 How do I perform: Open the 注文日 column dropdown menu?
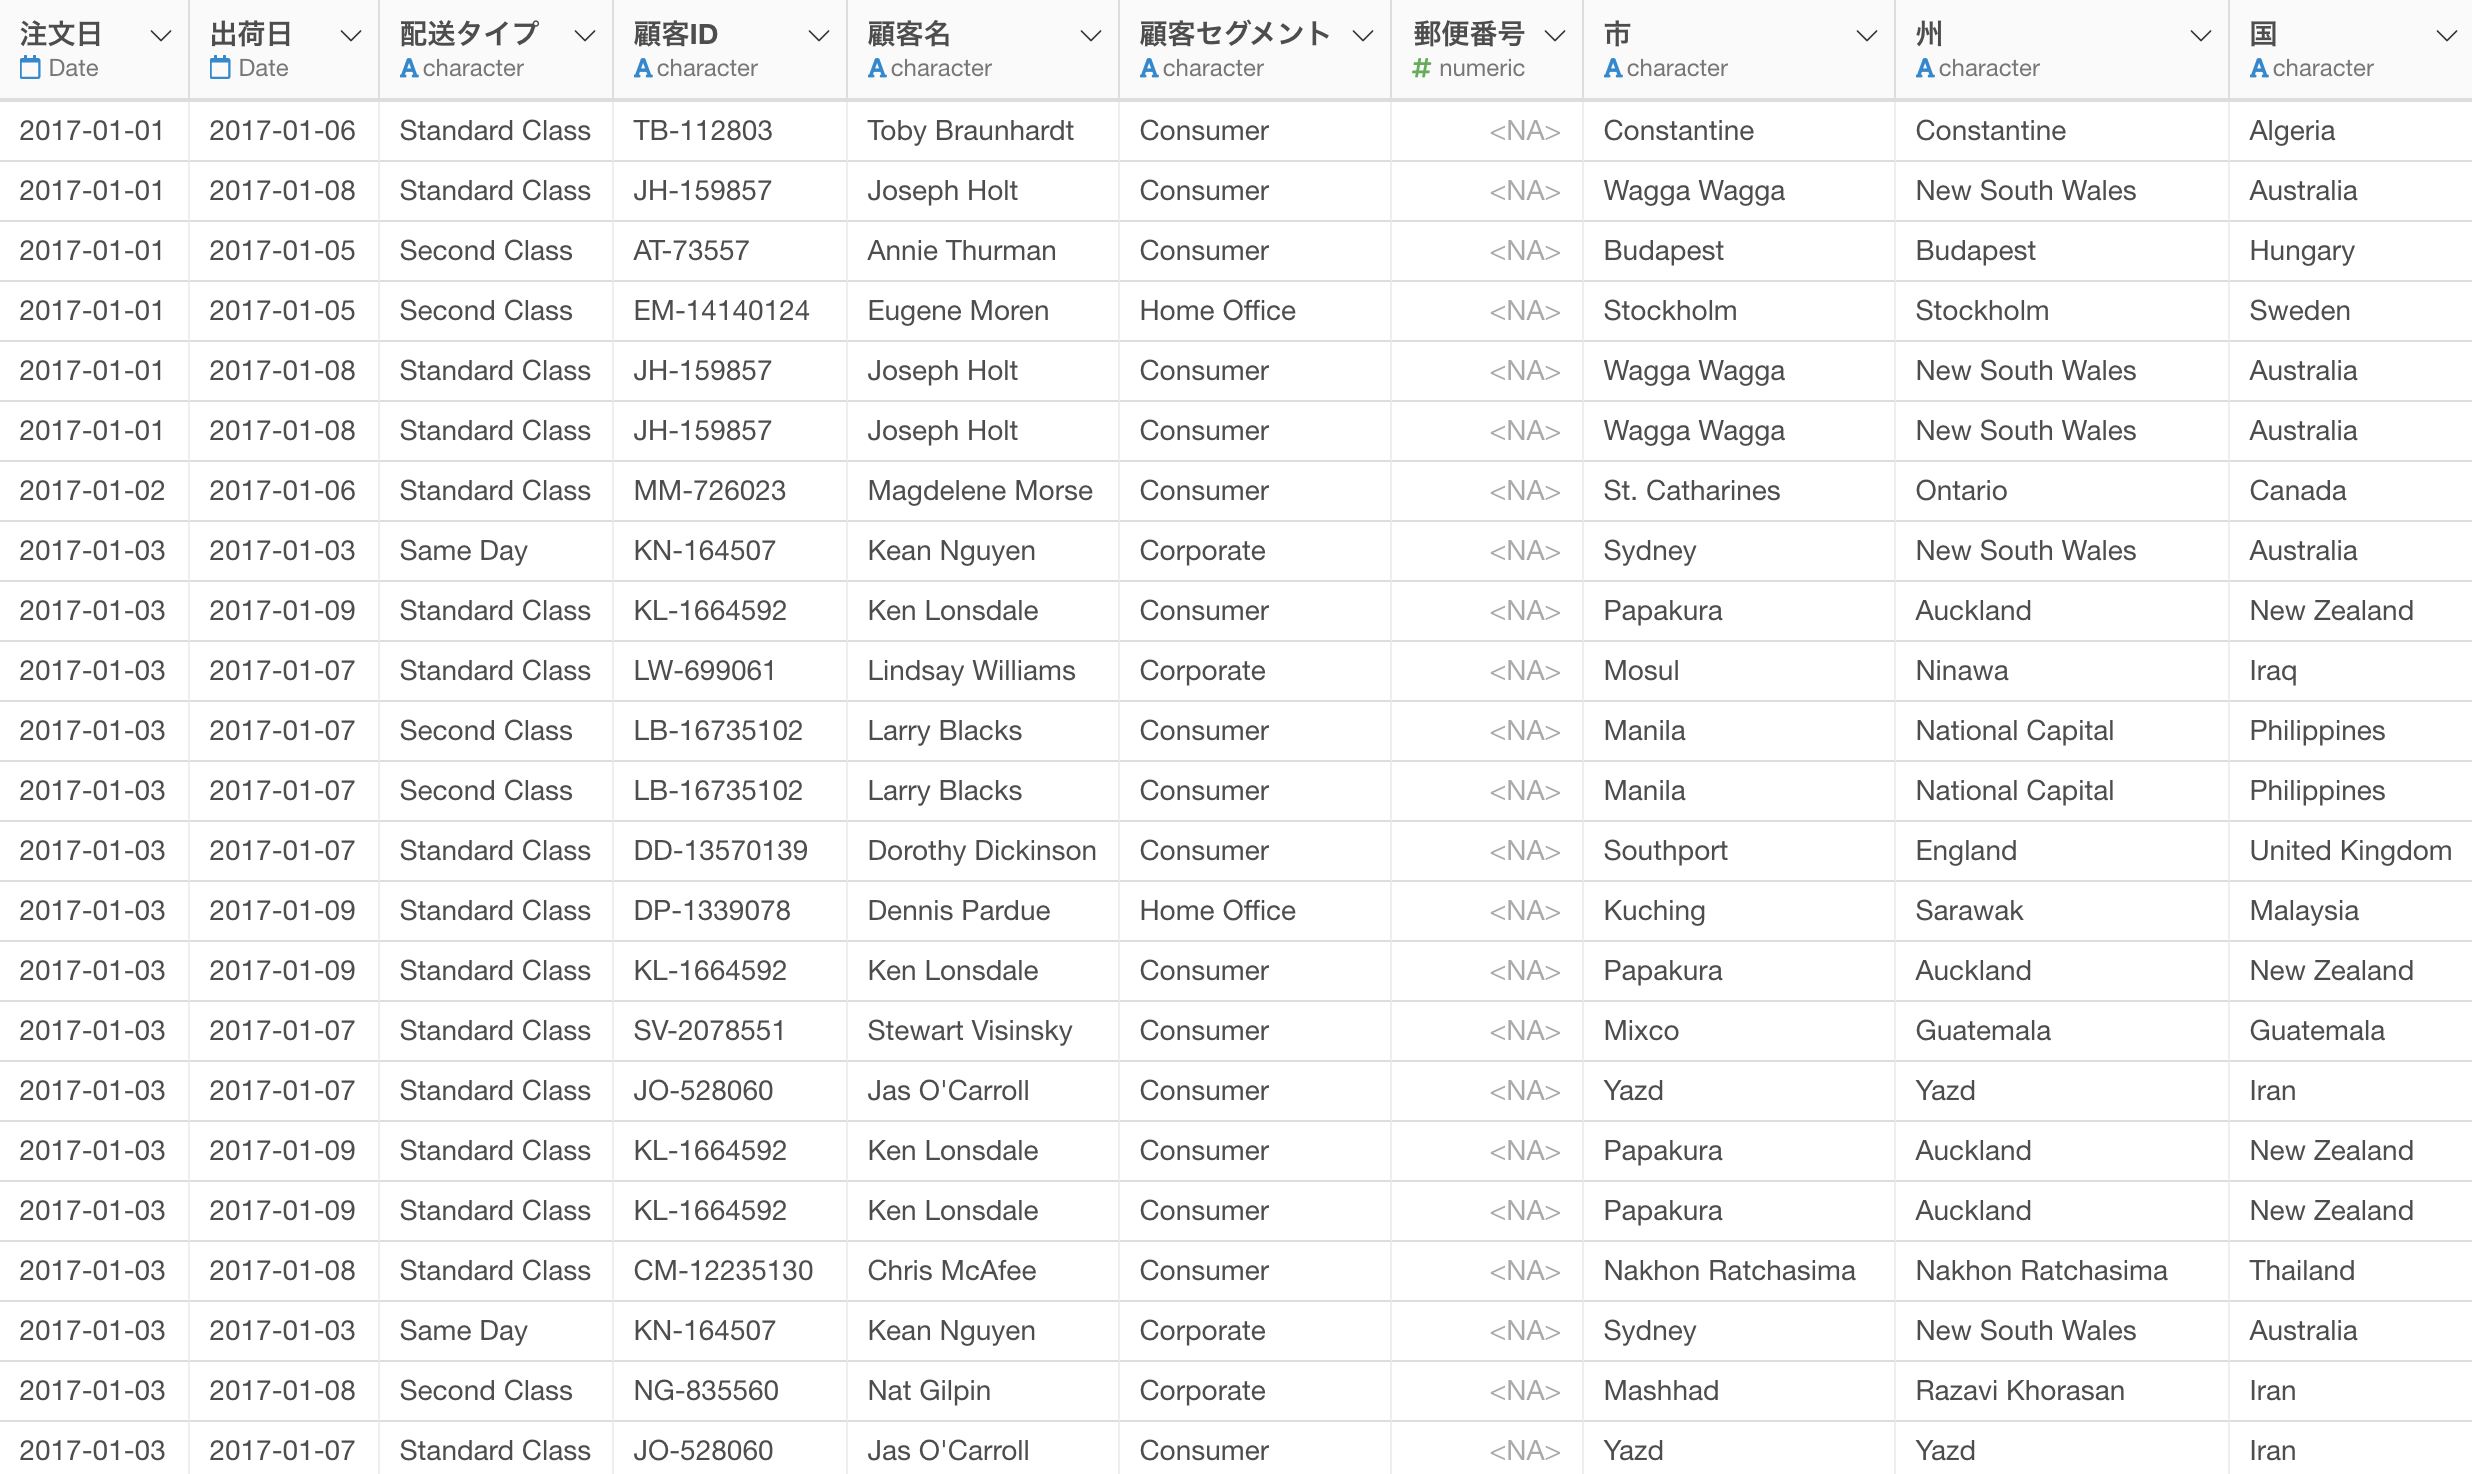159,36
